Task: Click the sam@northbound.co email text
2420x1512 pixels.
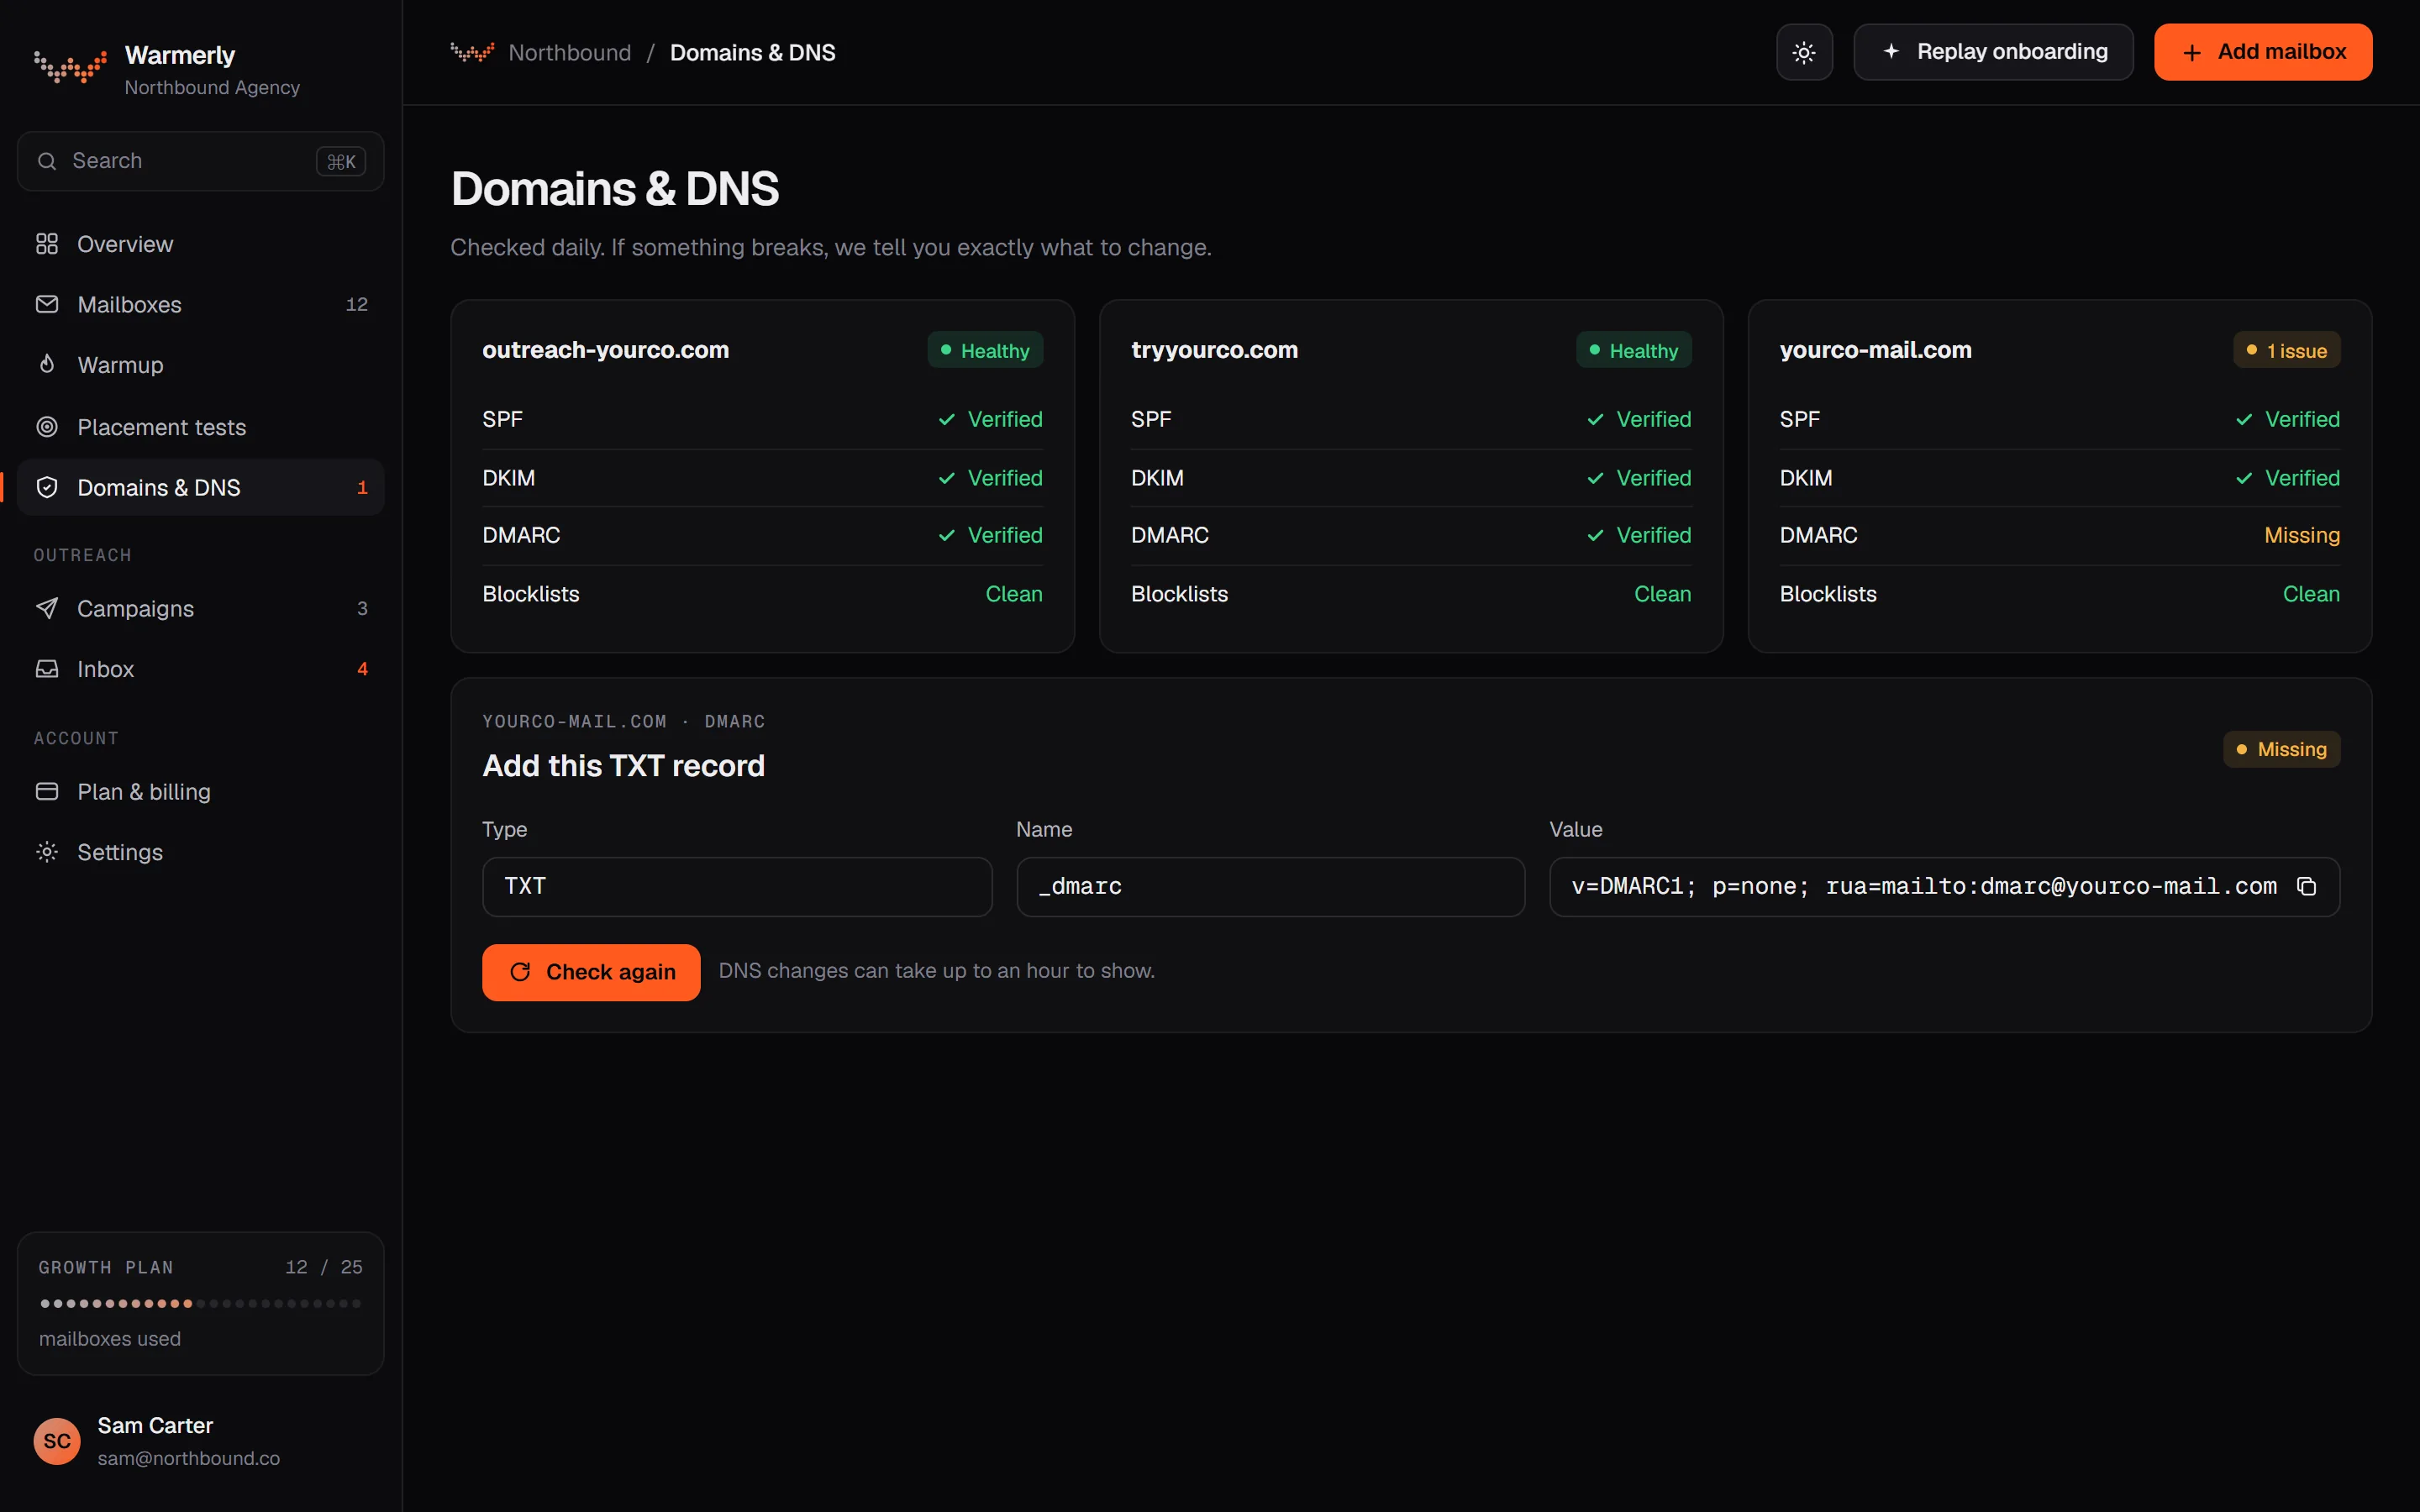Action: pyautogui.click(x=188, y=1458)
